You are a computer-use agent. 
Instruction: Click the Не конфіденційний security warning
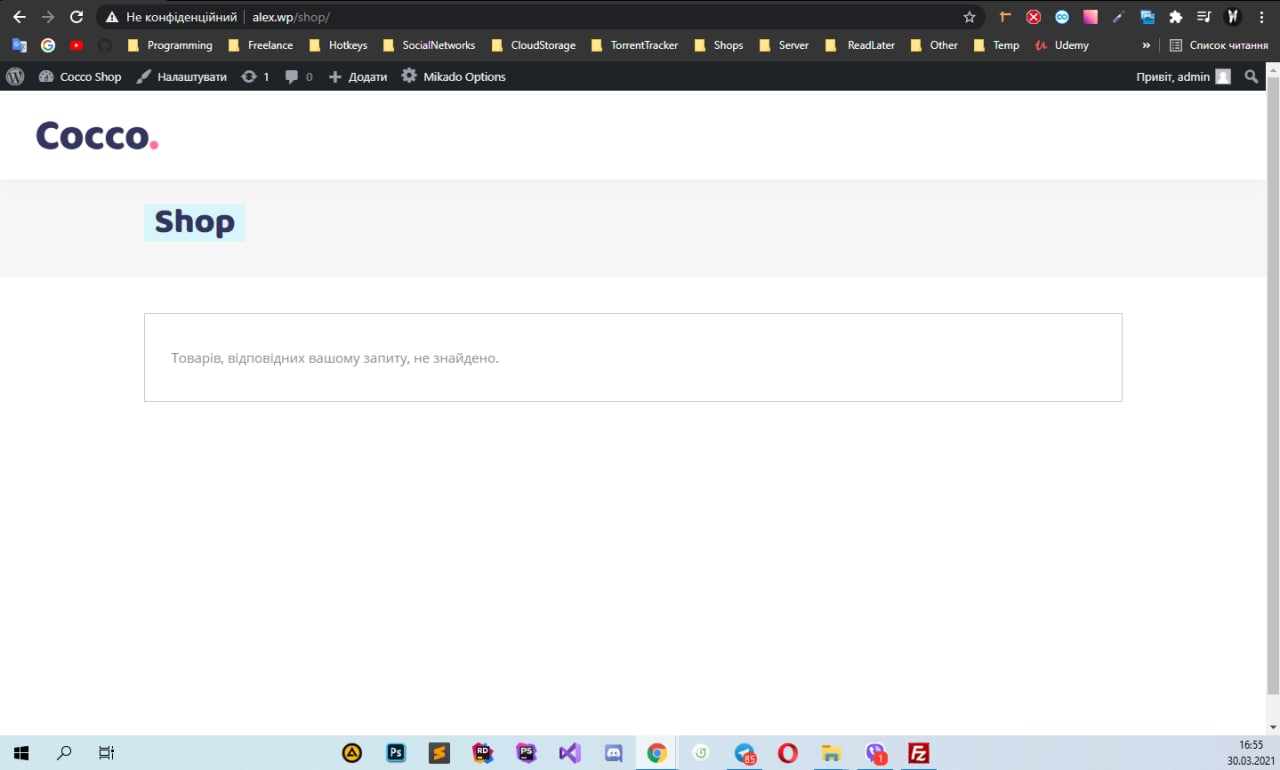(x=170, y=17)
